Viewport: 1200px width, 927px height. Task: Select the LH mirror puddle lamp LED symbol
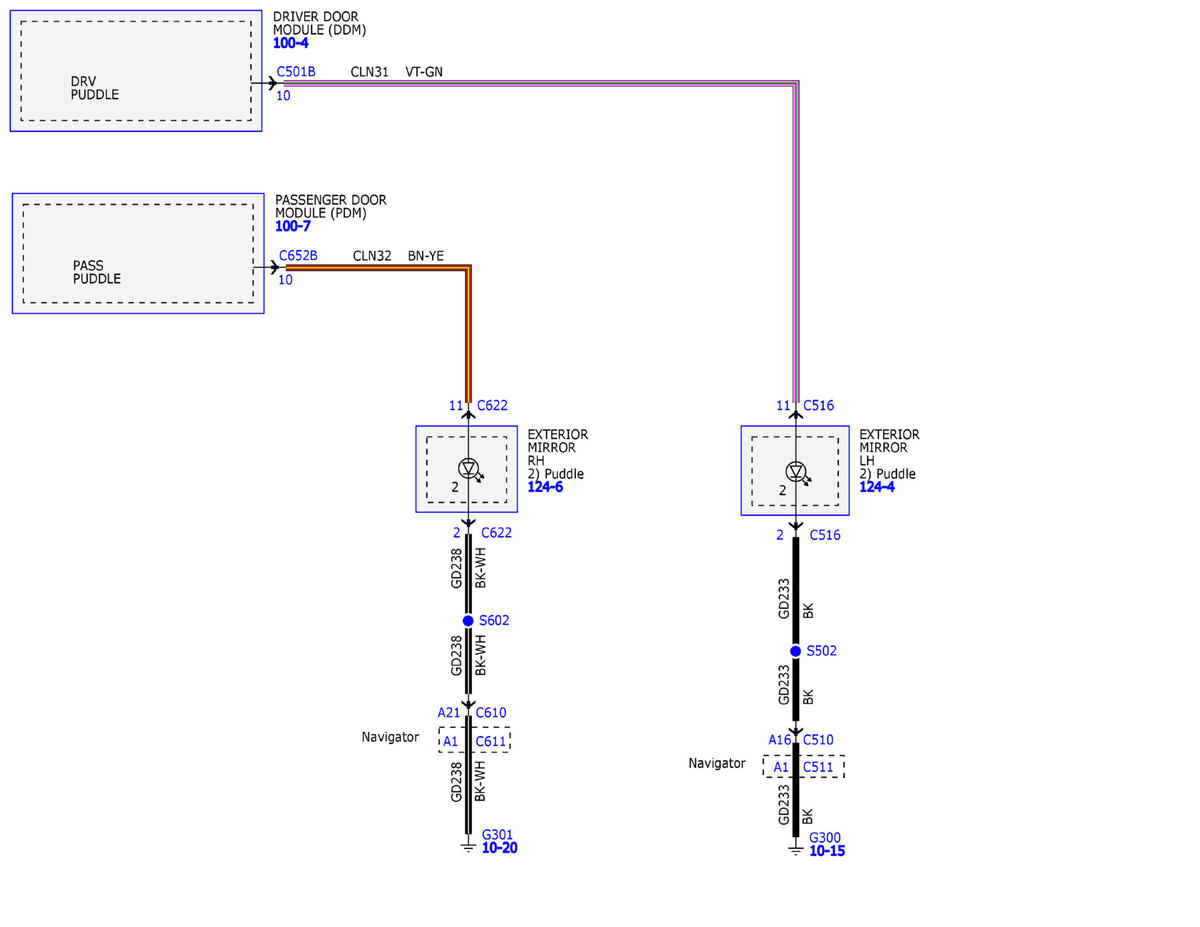coord(796,470)
